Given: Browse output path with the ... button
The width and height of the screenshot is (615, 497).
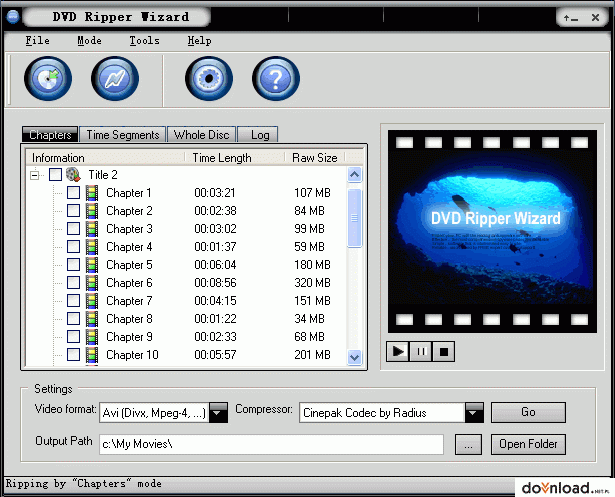Looking at the screenshot, I should (468, 444).
